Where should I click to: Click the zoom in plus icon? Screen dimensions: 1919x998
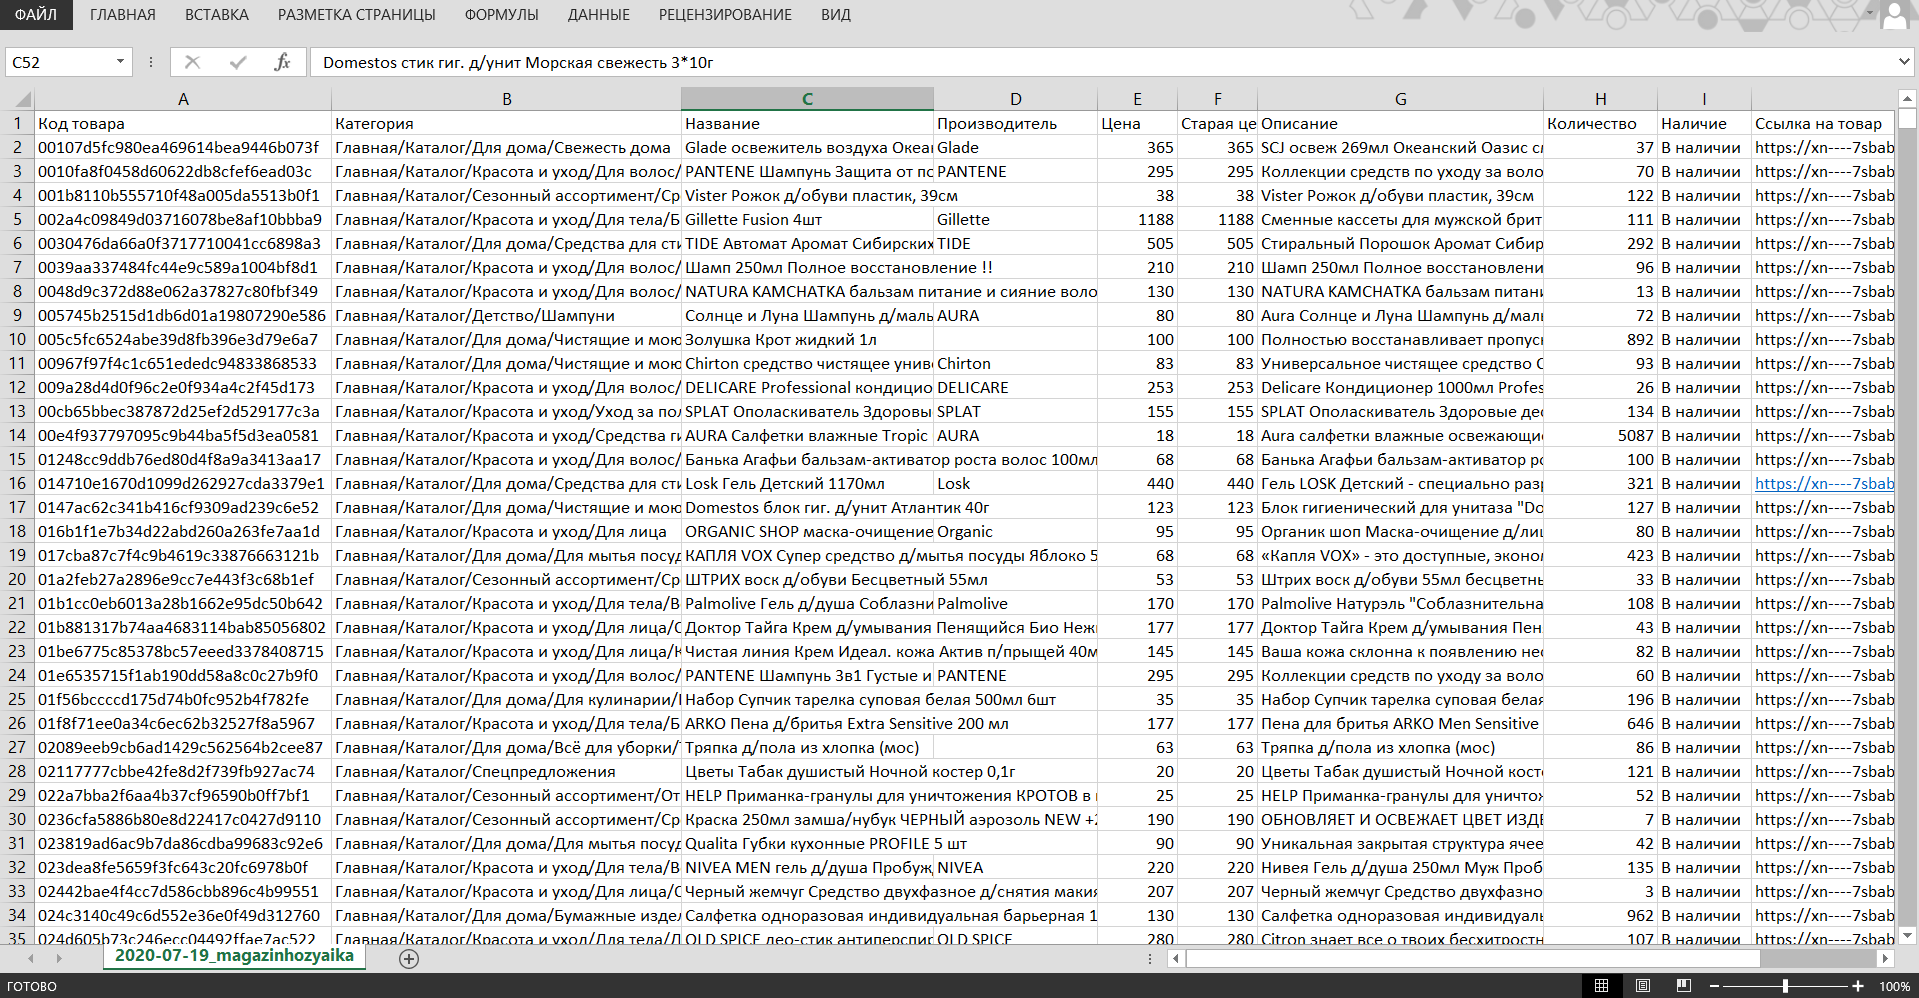pyautogui.click(x=1858, y=986)
